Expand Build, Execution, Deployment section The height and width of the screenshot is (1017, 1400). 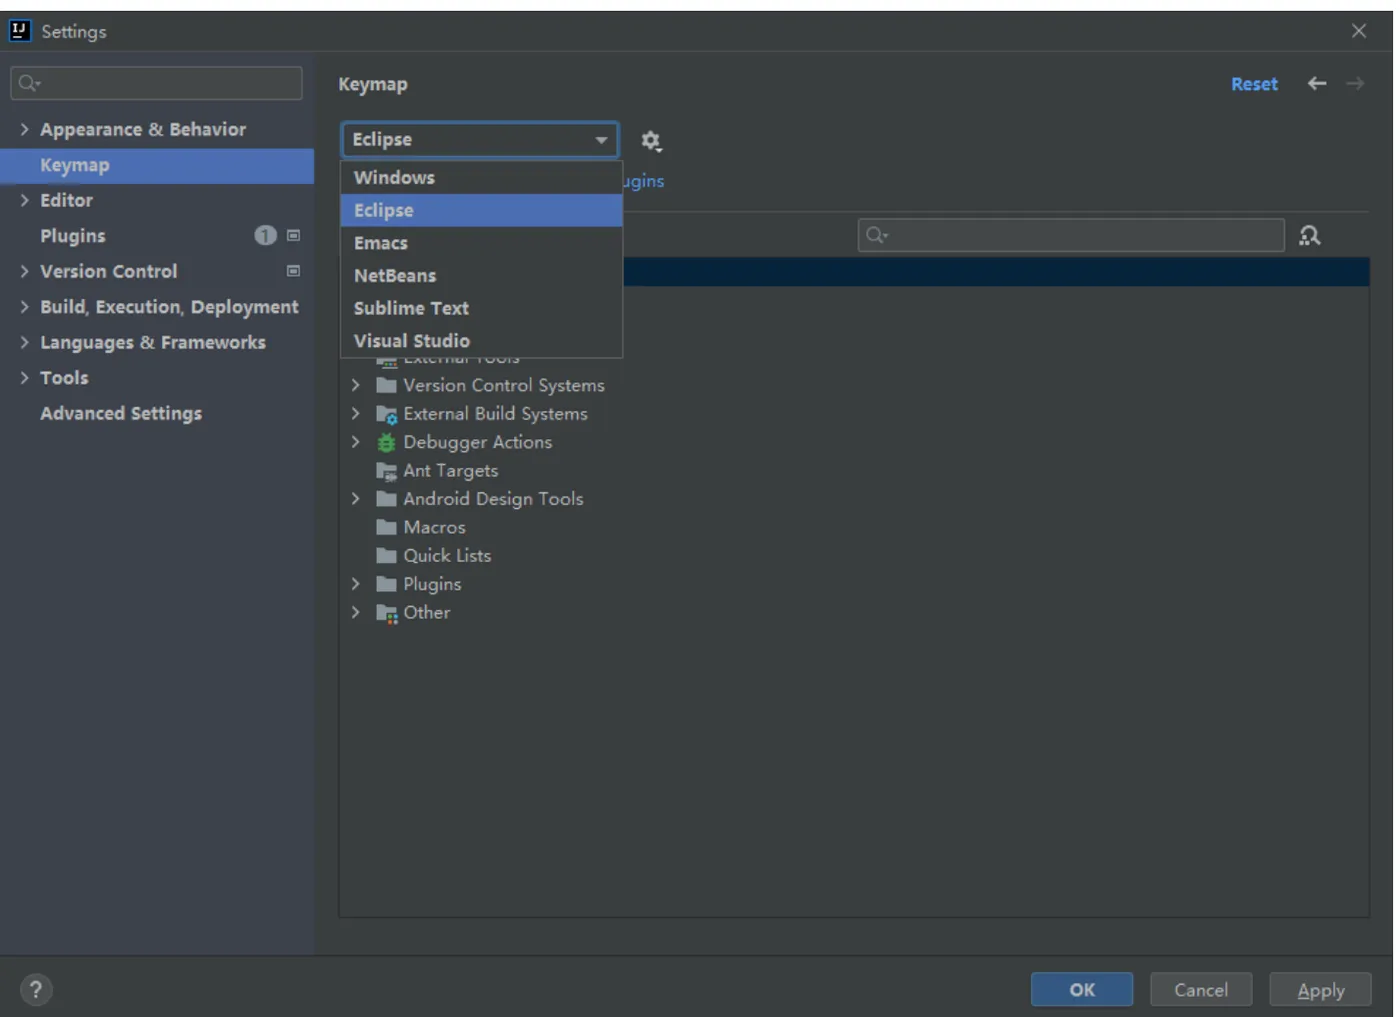24,307
